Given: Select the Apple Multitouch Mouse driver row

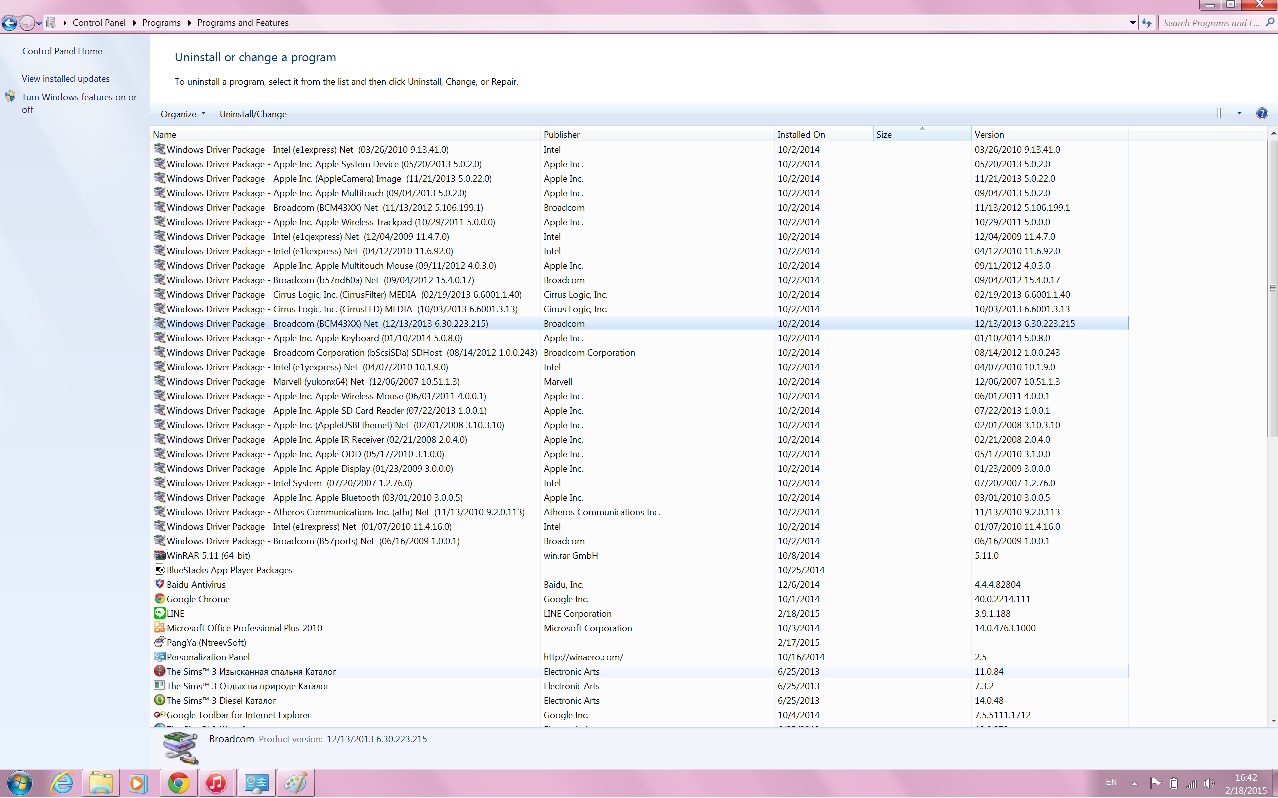Looking at the screenshot, I should pyautogui.click(x=640, y=265).
